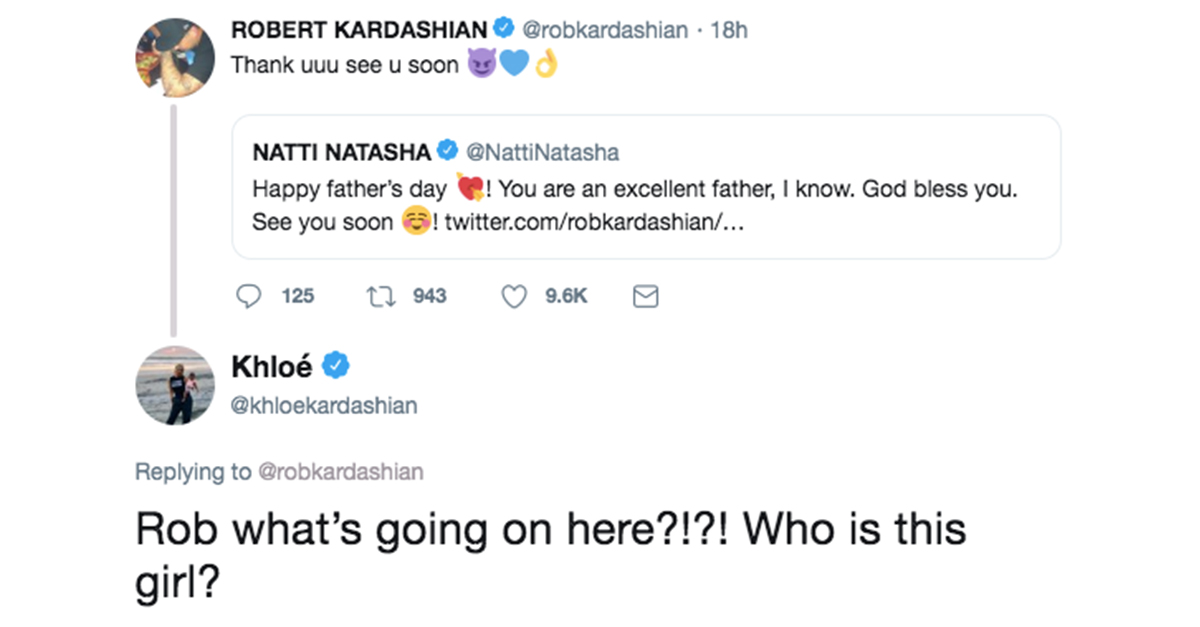Click the devil emoji in Rob's tweet

(485, 63)
